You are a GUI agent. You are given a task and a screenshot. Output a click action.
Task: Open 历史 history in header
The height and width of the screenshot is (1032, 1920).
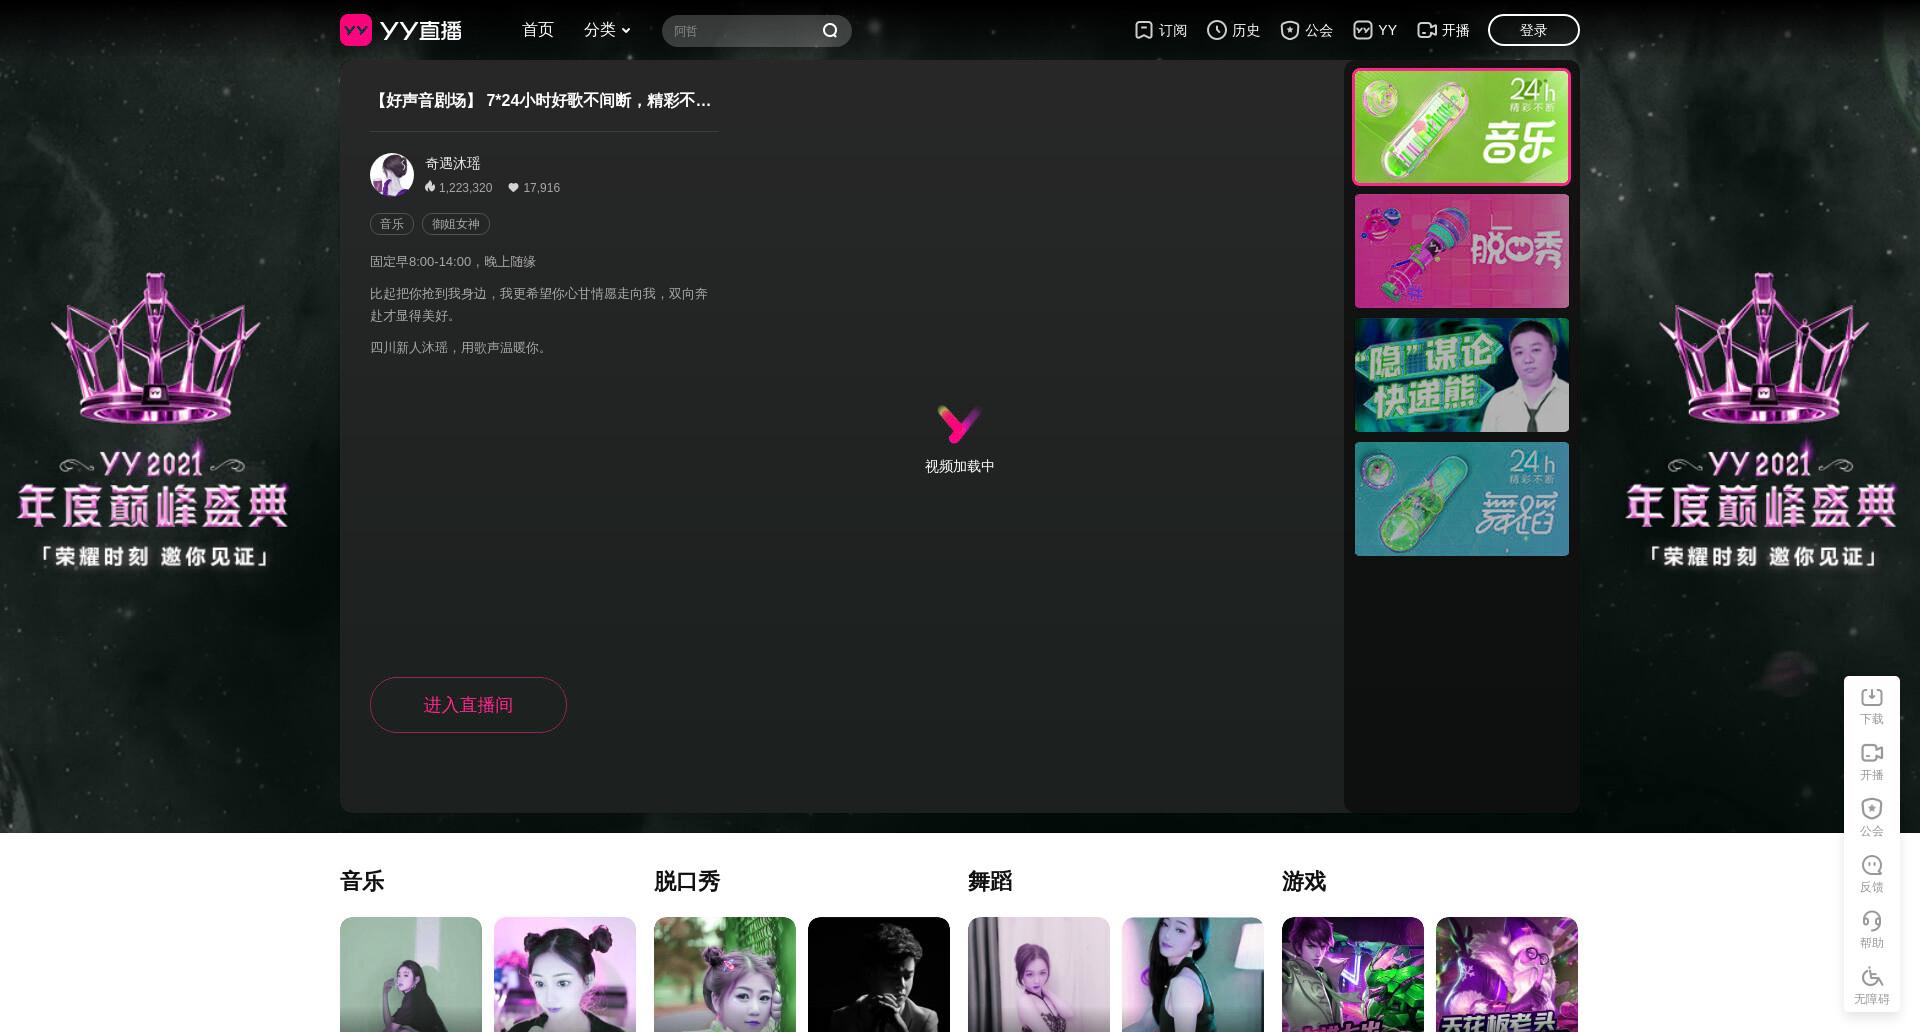pos(1233,30)
